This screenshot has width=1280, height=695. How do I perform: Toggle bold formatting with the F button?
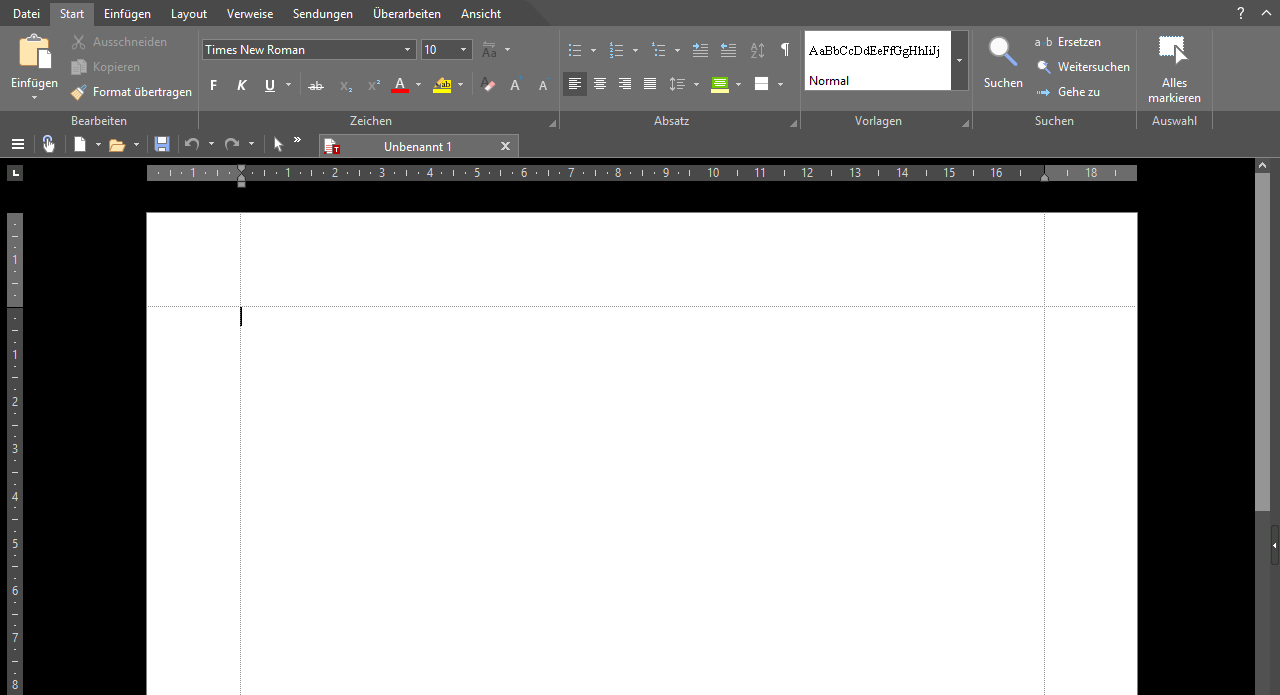(213, 85)
